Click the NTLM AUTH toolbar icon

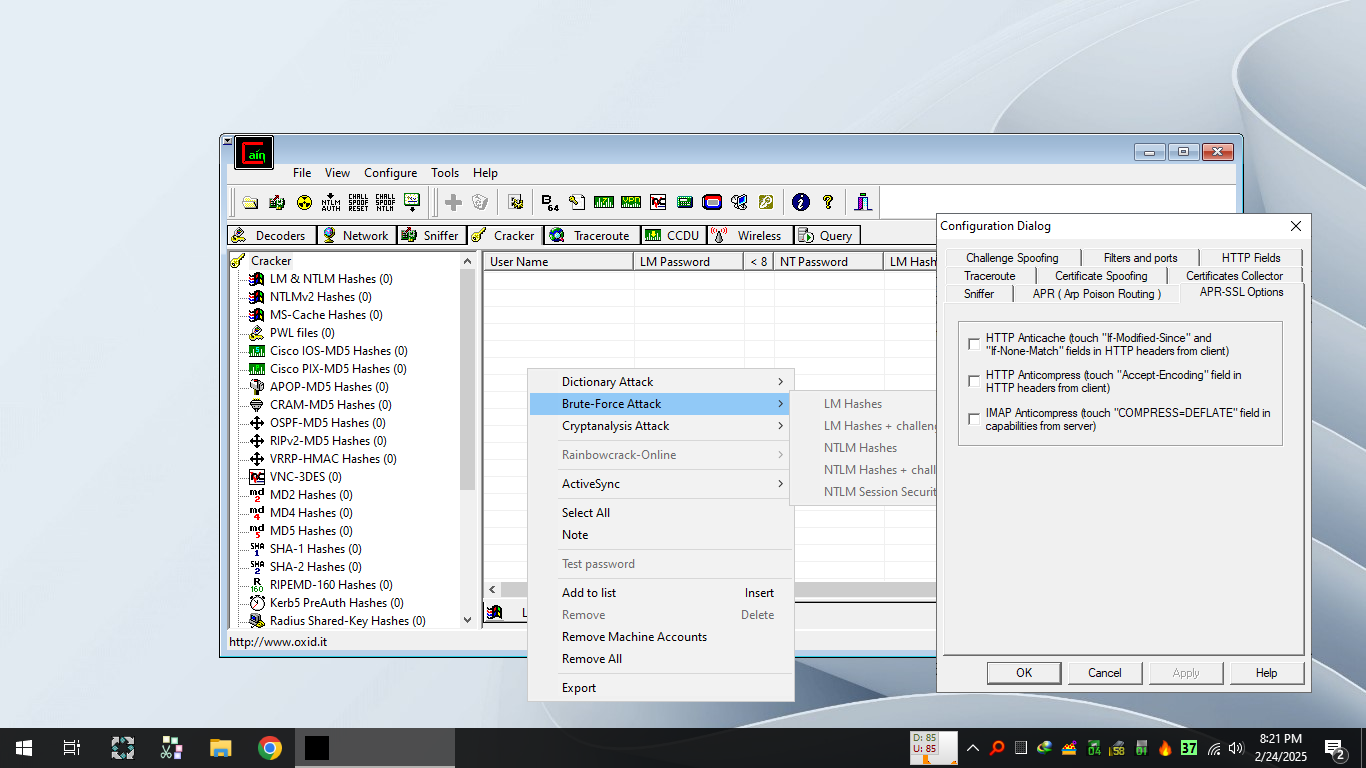331,202
